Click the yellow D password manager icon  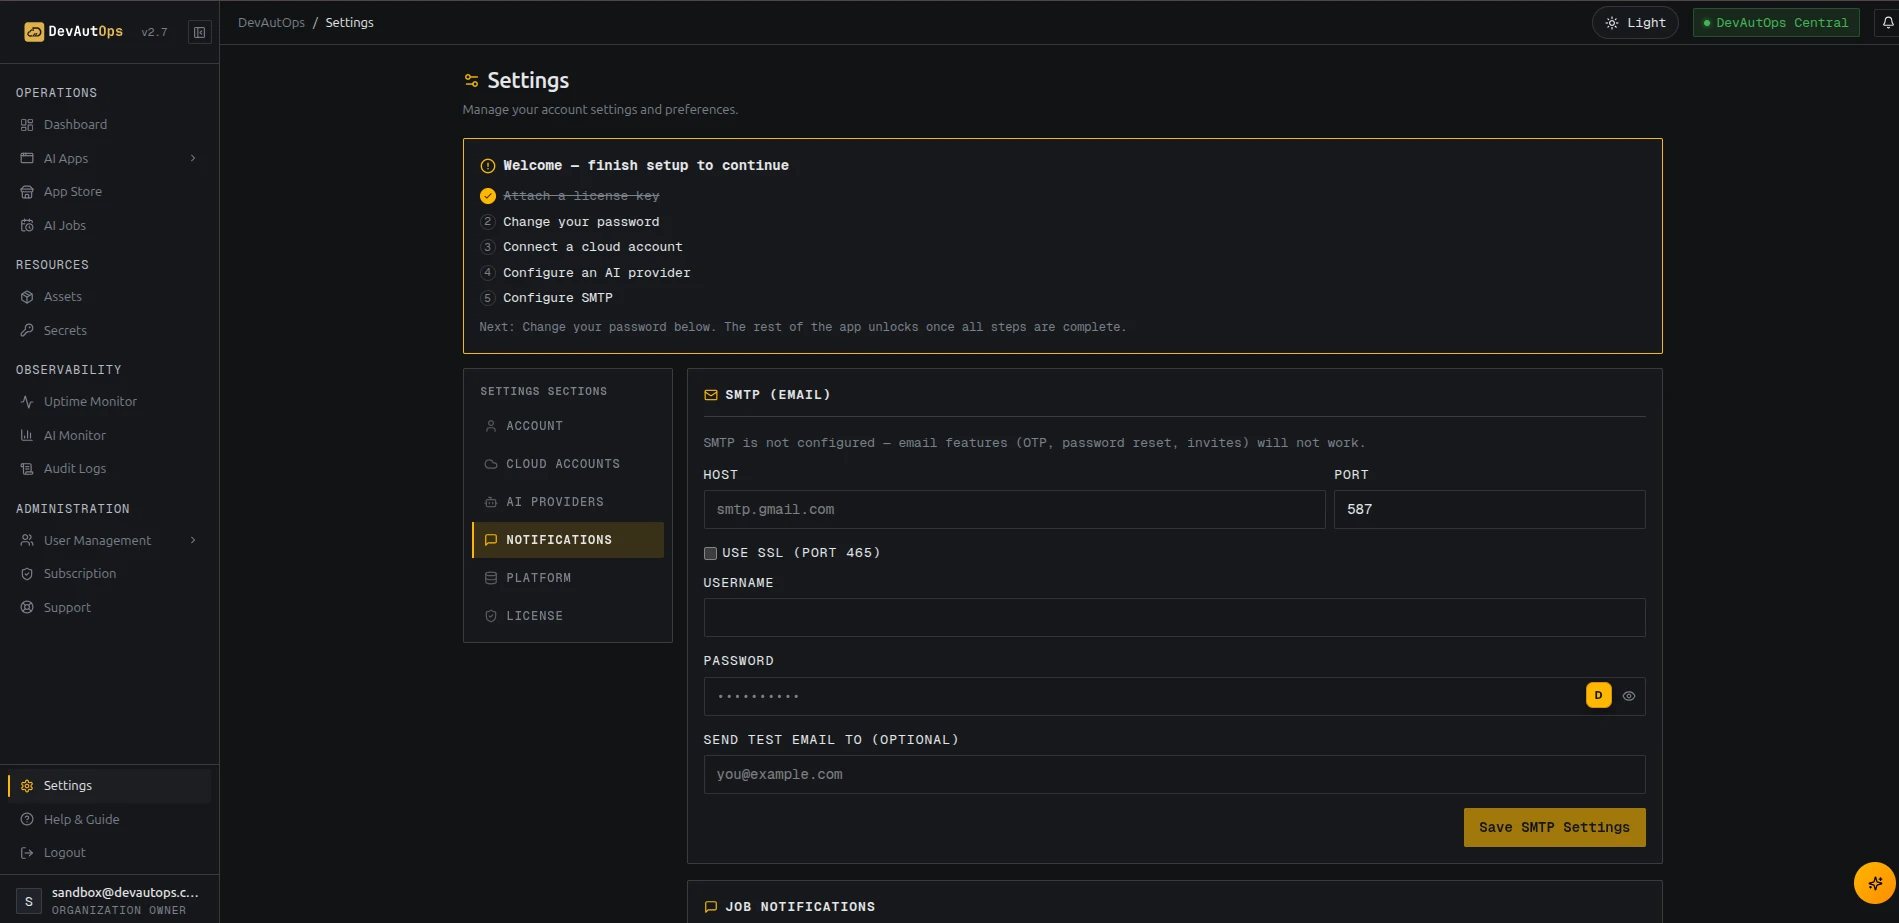point(1598,695)
